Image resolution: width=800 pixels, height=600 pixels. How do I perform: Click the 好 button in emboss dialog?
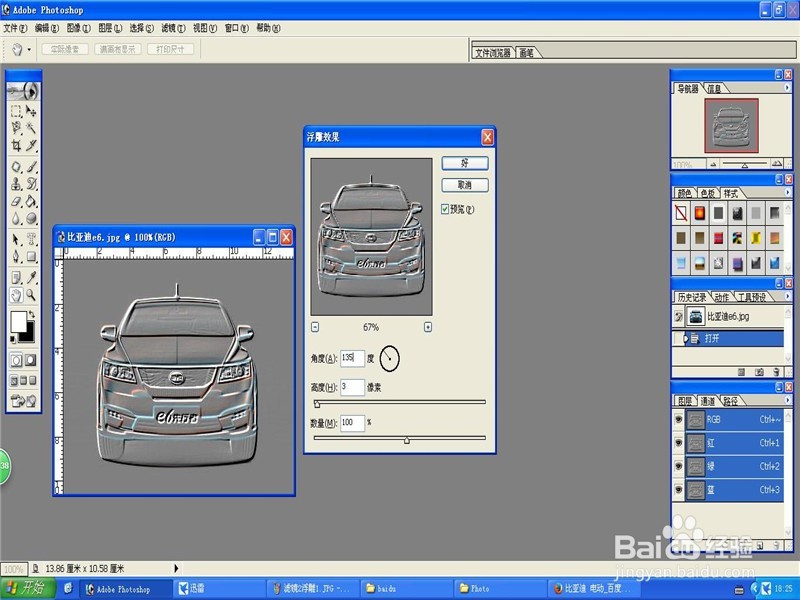click(465, 163)
